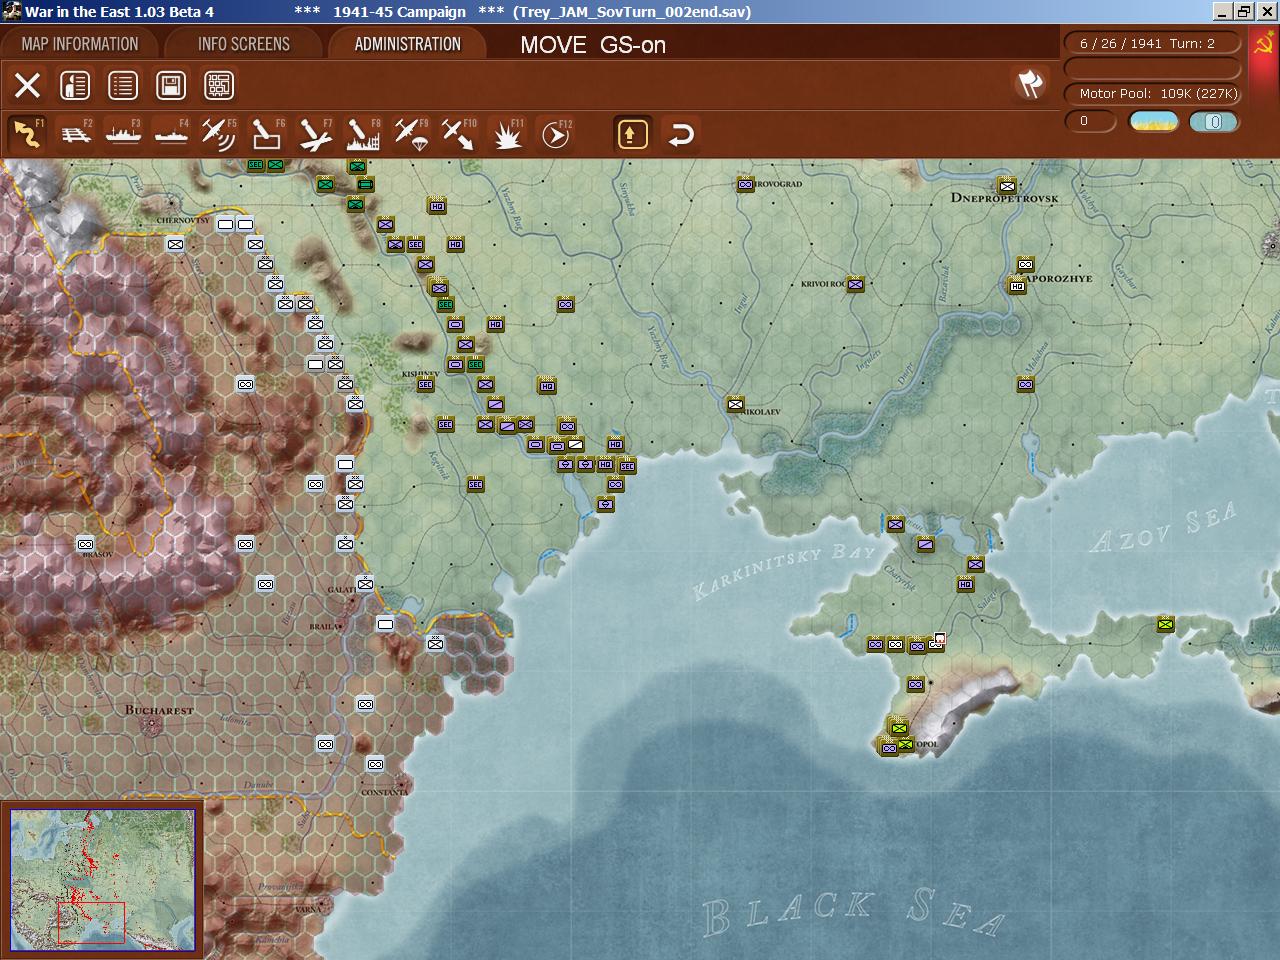1280x960 pixels.
Task: Select the ADMINISTRATION tab
Action: (x=407, y=44)
